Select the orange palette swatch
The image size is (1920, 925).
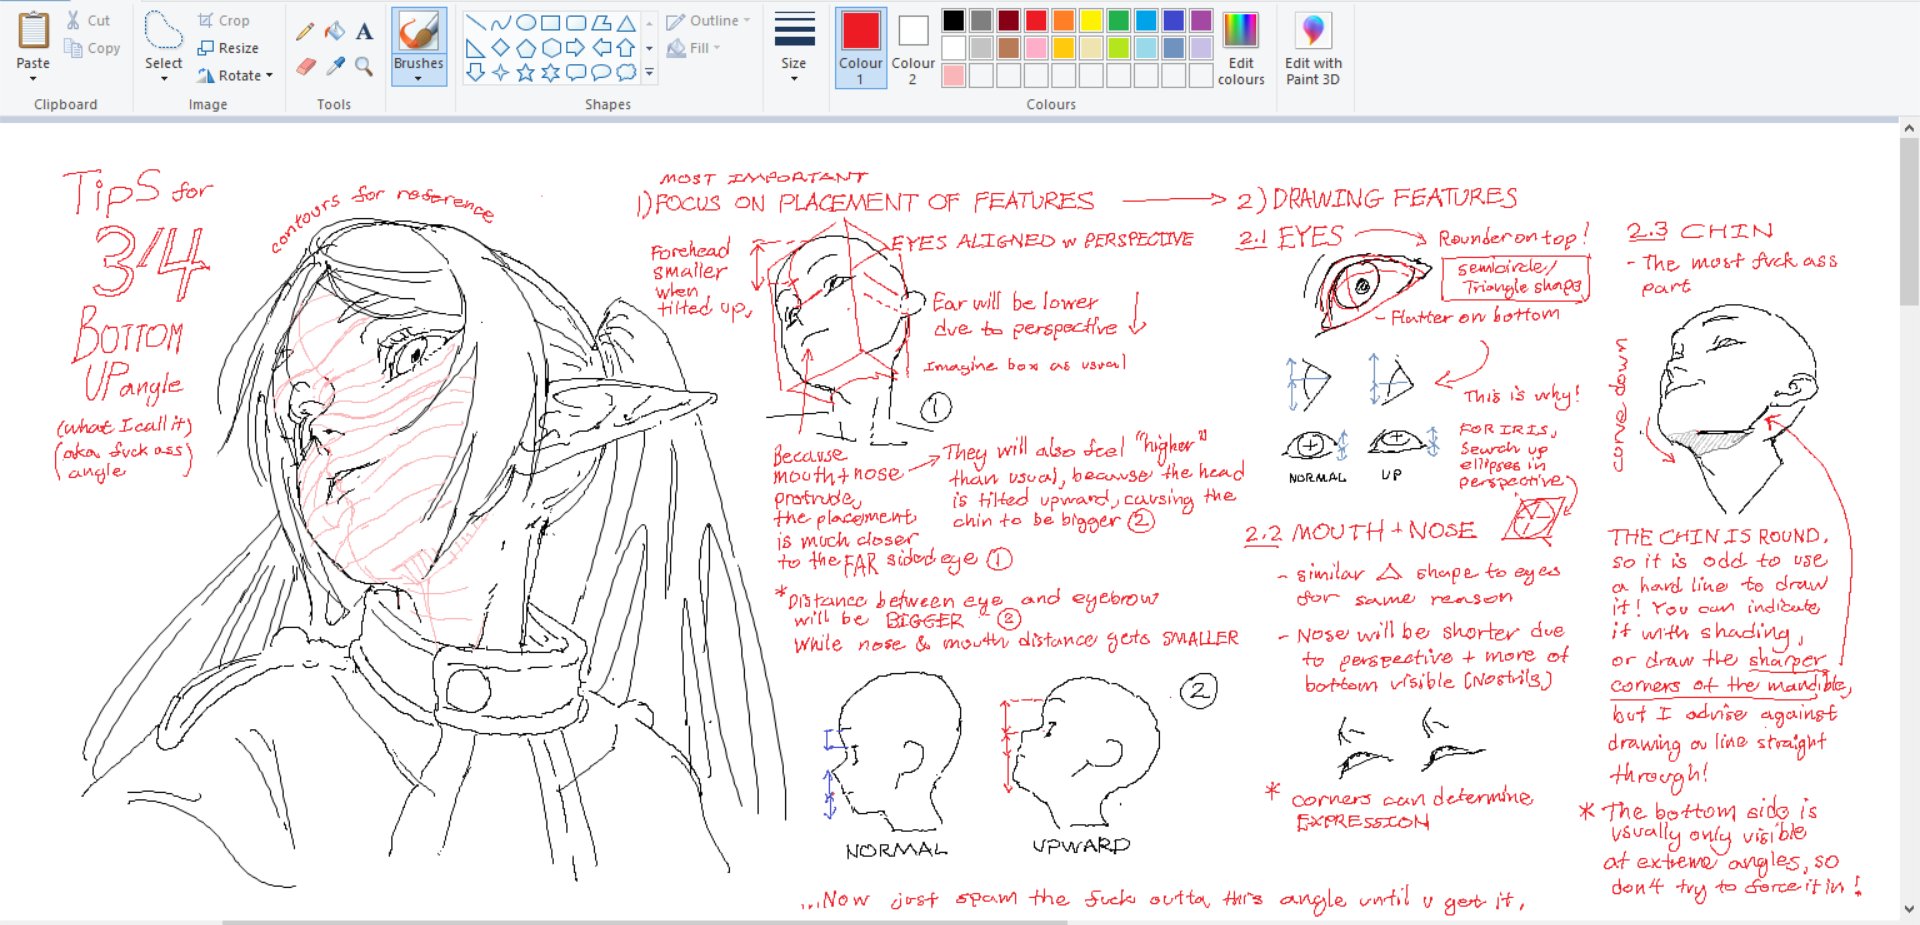(x=1063, y=20)
